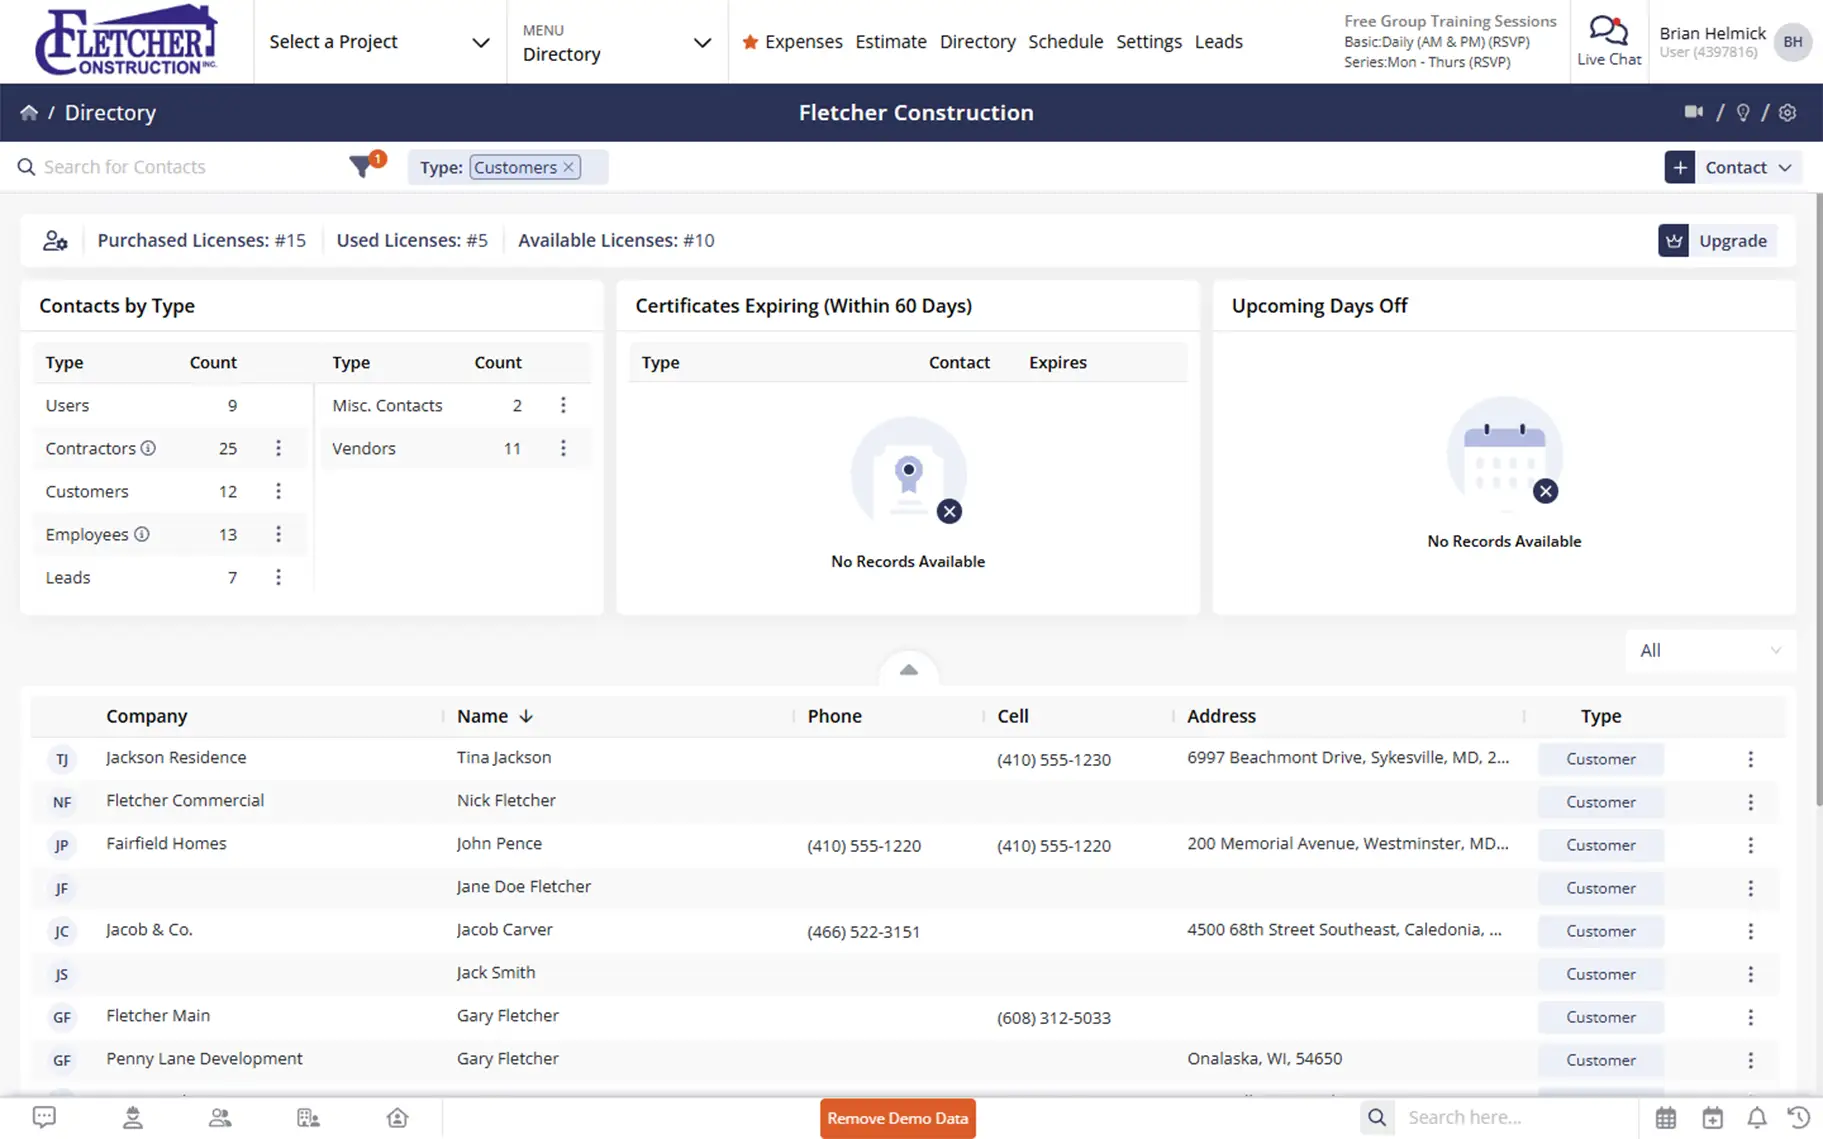Click Customer type badge for Gary Fletcher Main

tap(1600, 1017)
